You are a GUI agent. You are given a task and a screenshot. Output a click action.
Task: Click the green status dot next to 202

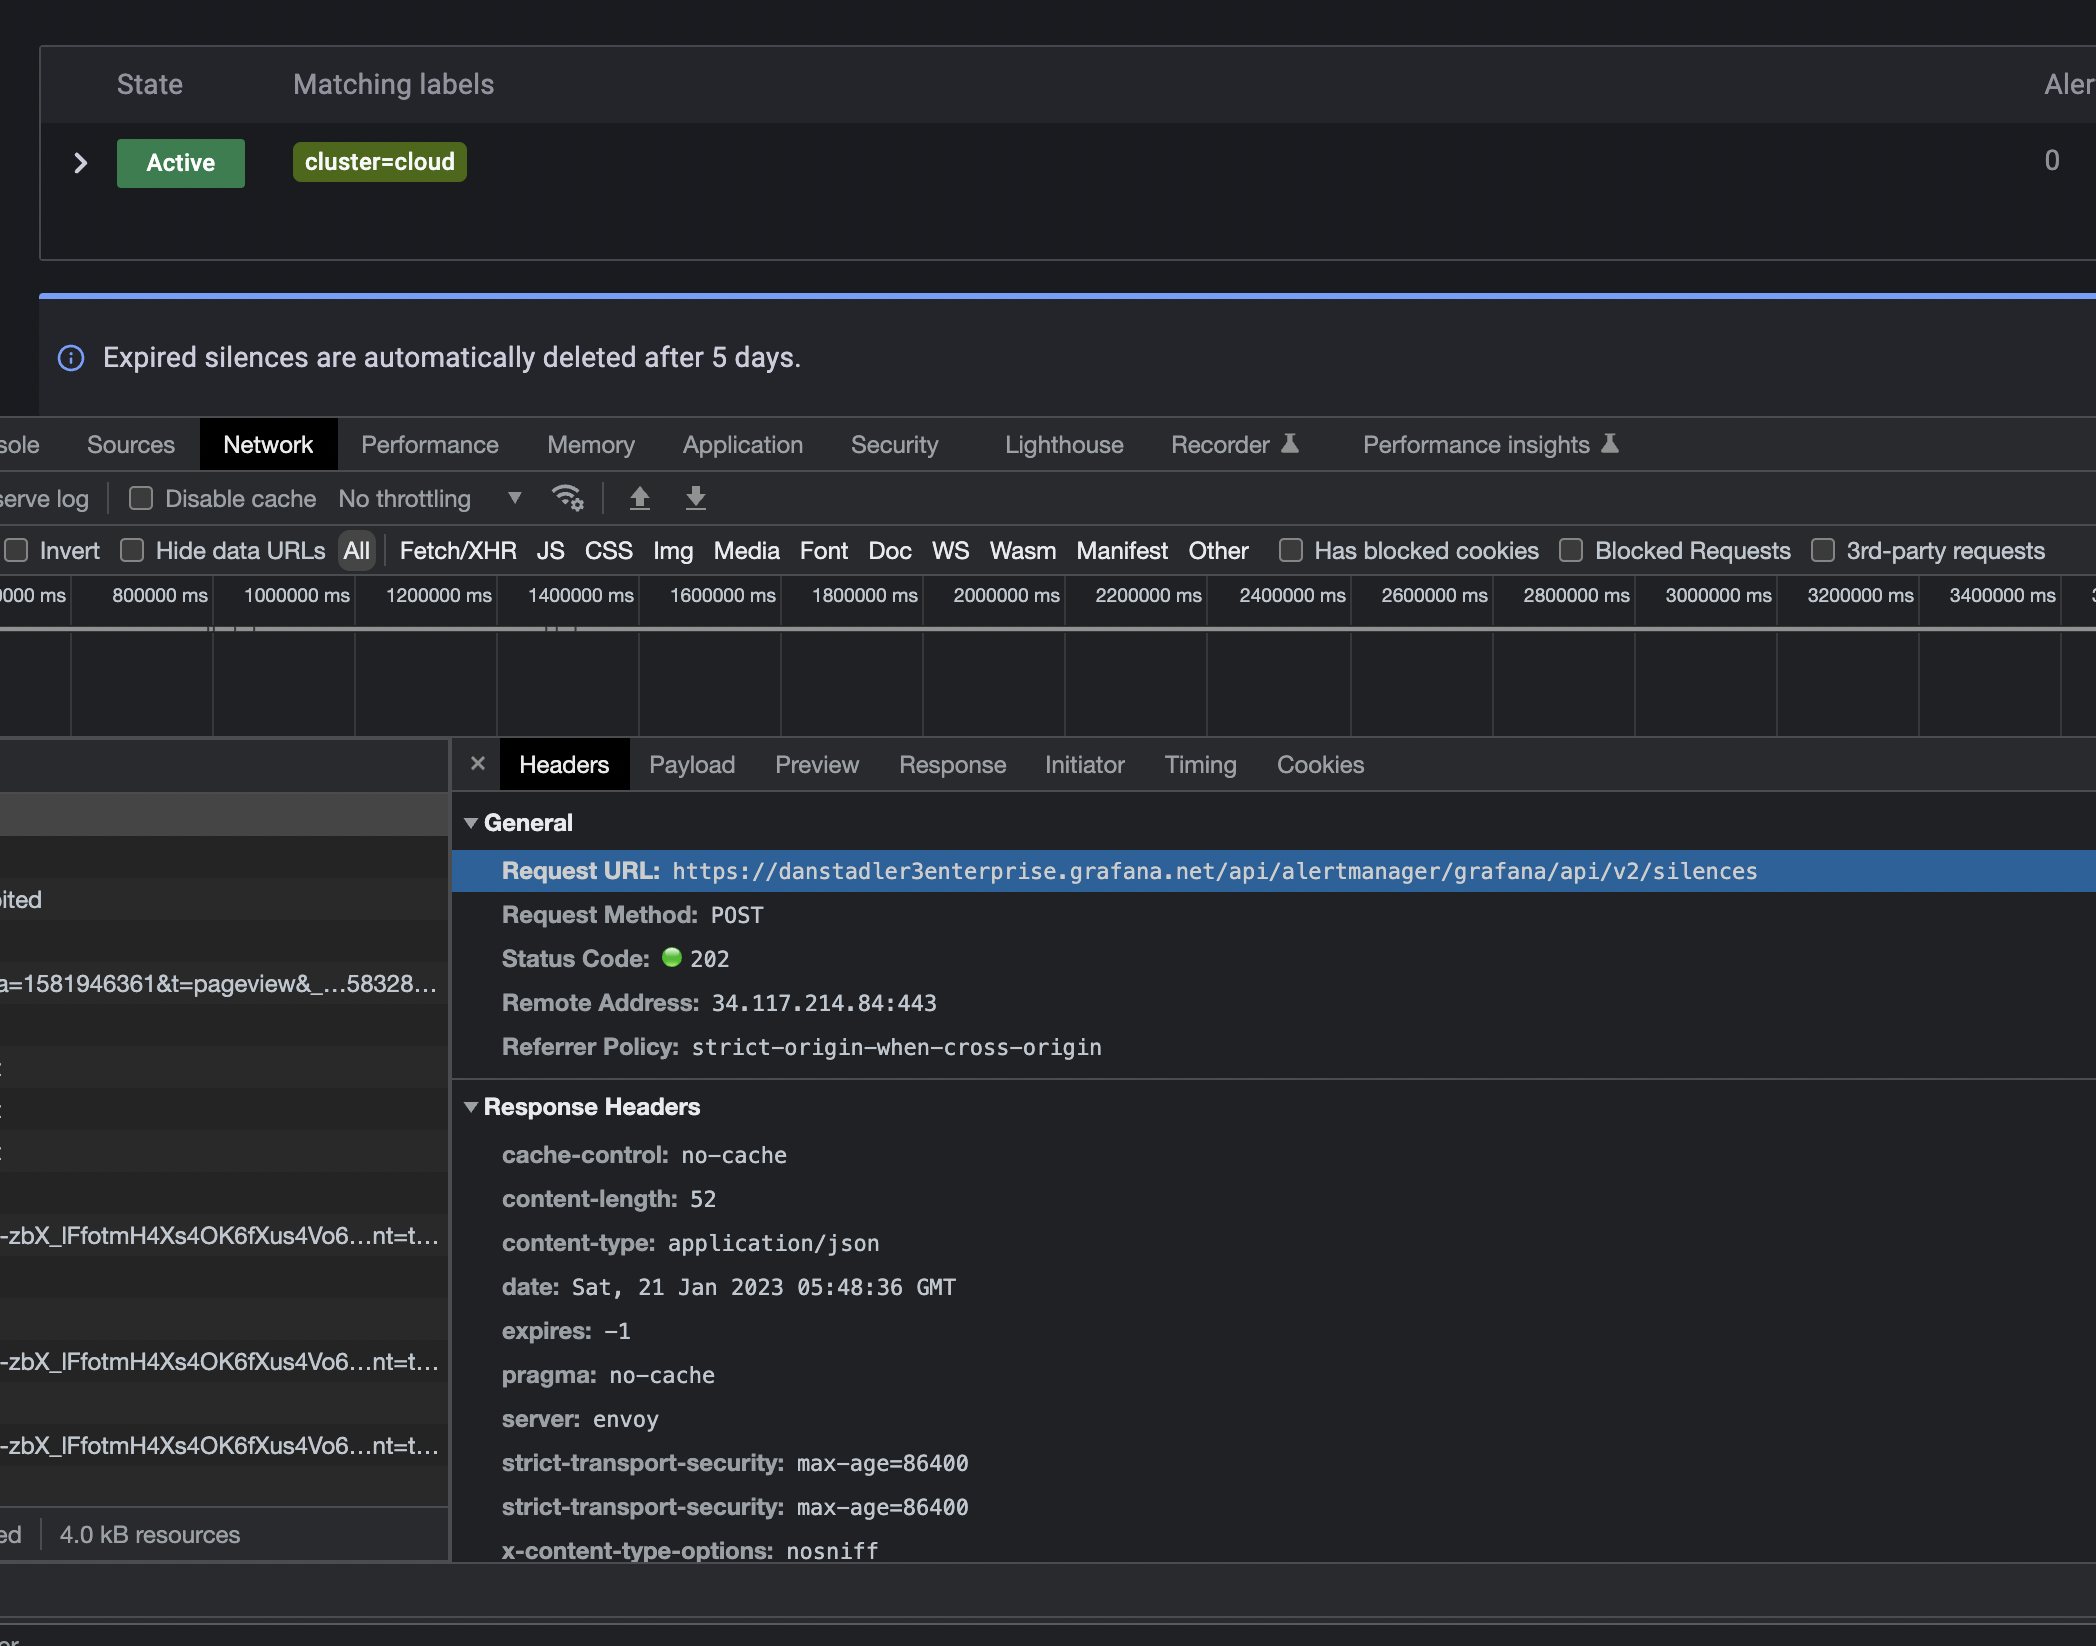click(x=671, y=958)
